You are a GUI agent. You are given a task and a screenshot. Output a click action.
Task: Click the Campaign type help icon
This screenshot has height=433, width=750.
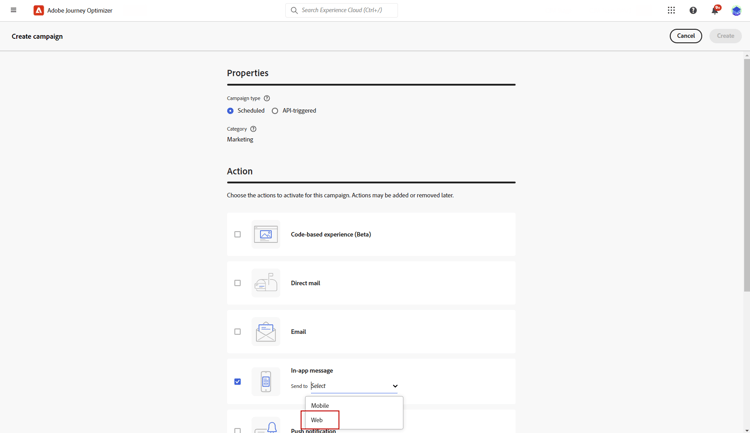click(267, 98)
